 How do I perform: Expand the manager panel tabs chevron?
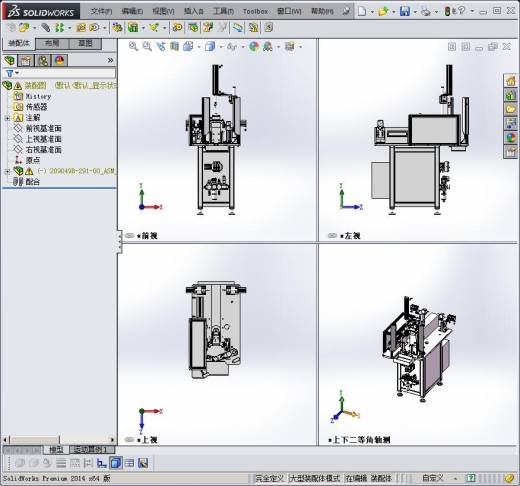(111, 60)
